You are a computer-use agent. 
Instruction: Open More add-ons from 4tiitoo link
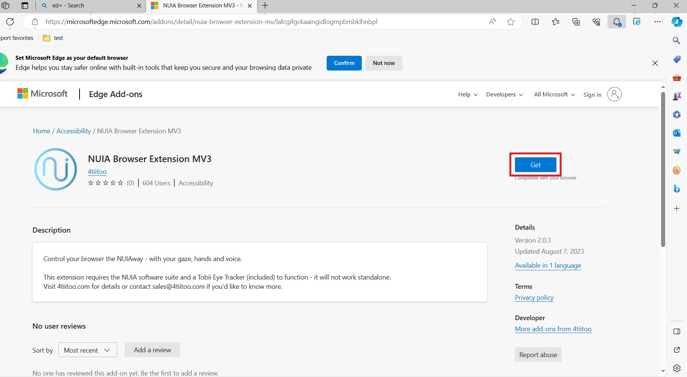pos(553,329)
